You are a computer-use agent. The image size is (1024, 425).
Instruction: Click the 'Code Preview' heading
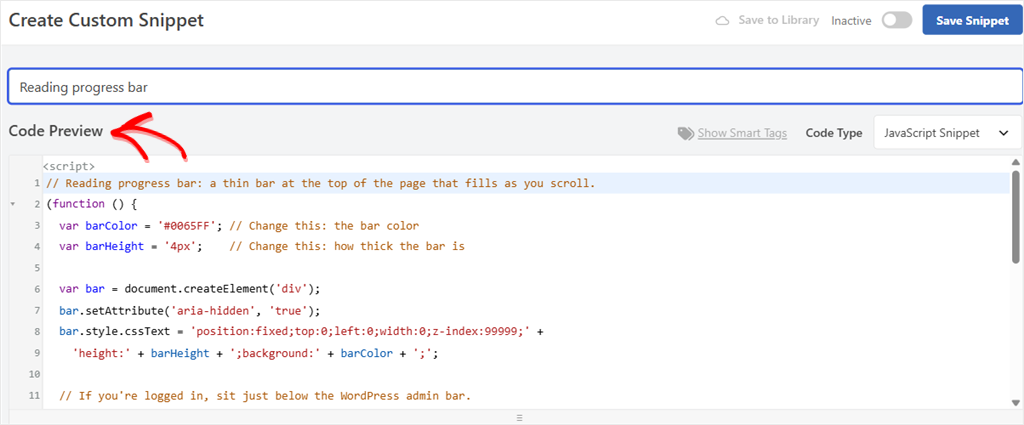pos(56,131)
